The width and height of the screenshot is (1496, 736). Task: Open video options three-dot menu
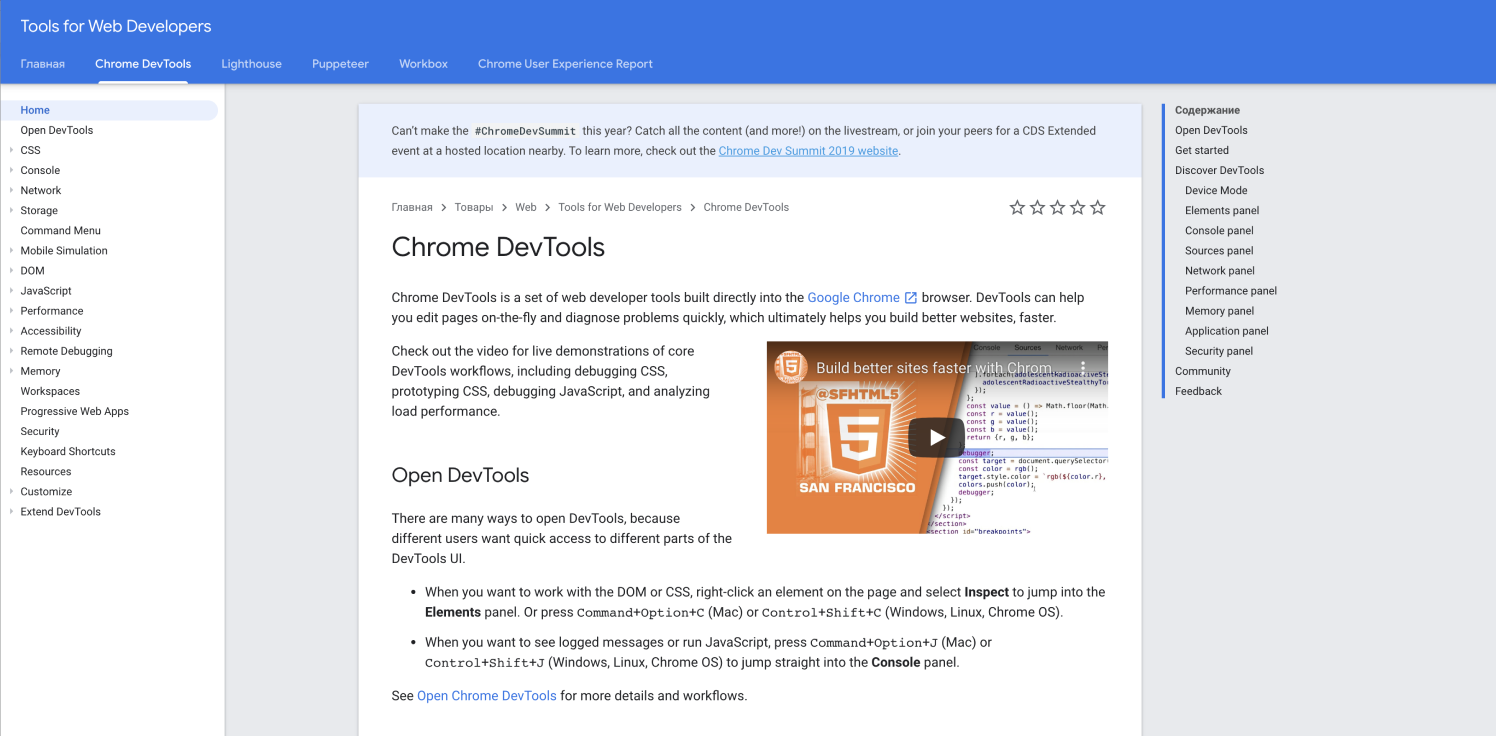click(1082, 367)
